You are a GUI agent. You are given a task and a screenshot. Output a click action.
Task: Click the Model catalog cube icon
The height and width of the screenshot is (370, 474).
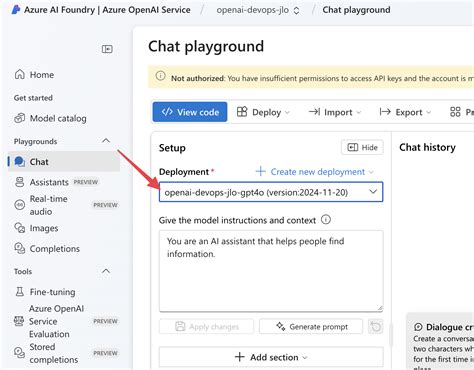click(20, 118)
